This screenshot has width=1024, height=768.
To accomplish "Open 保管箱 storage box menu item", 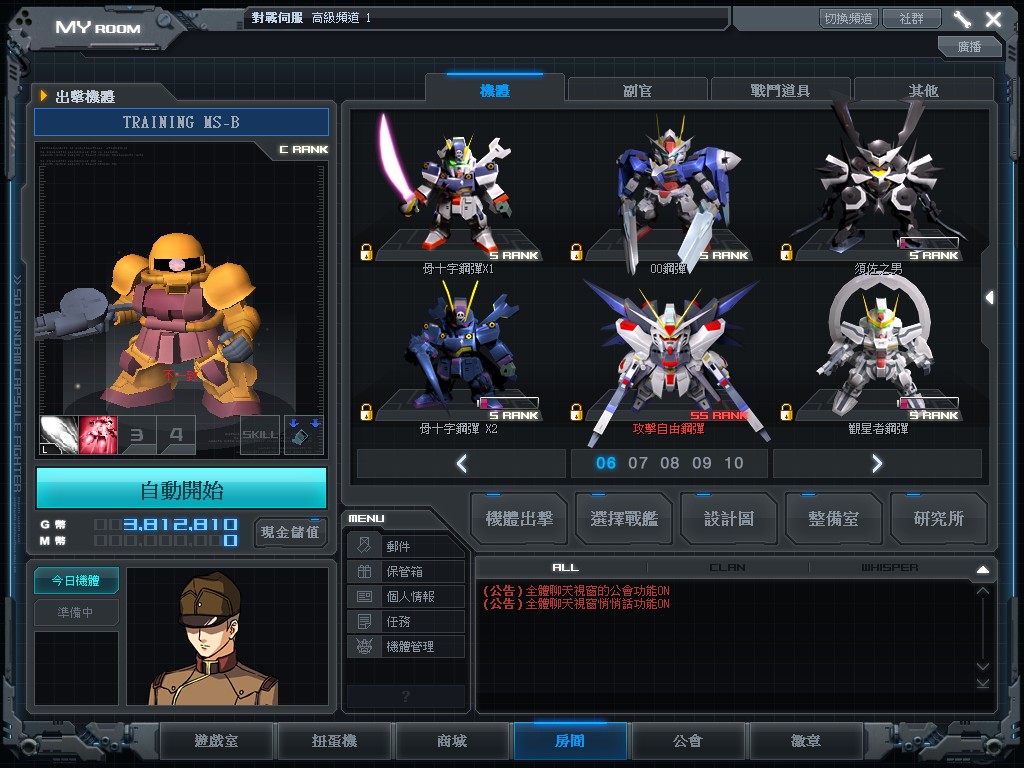I will 406,571.
